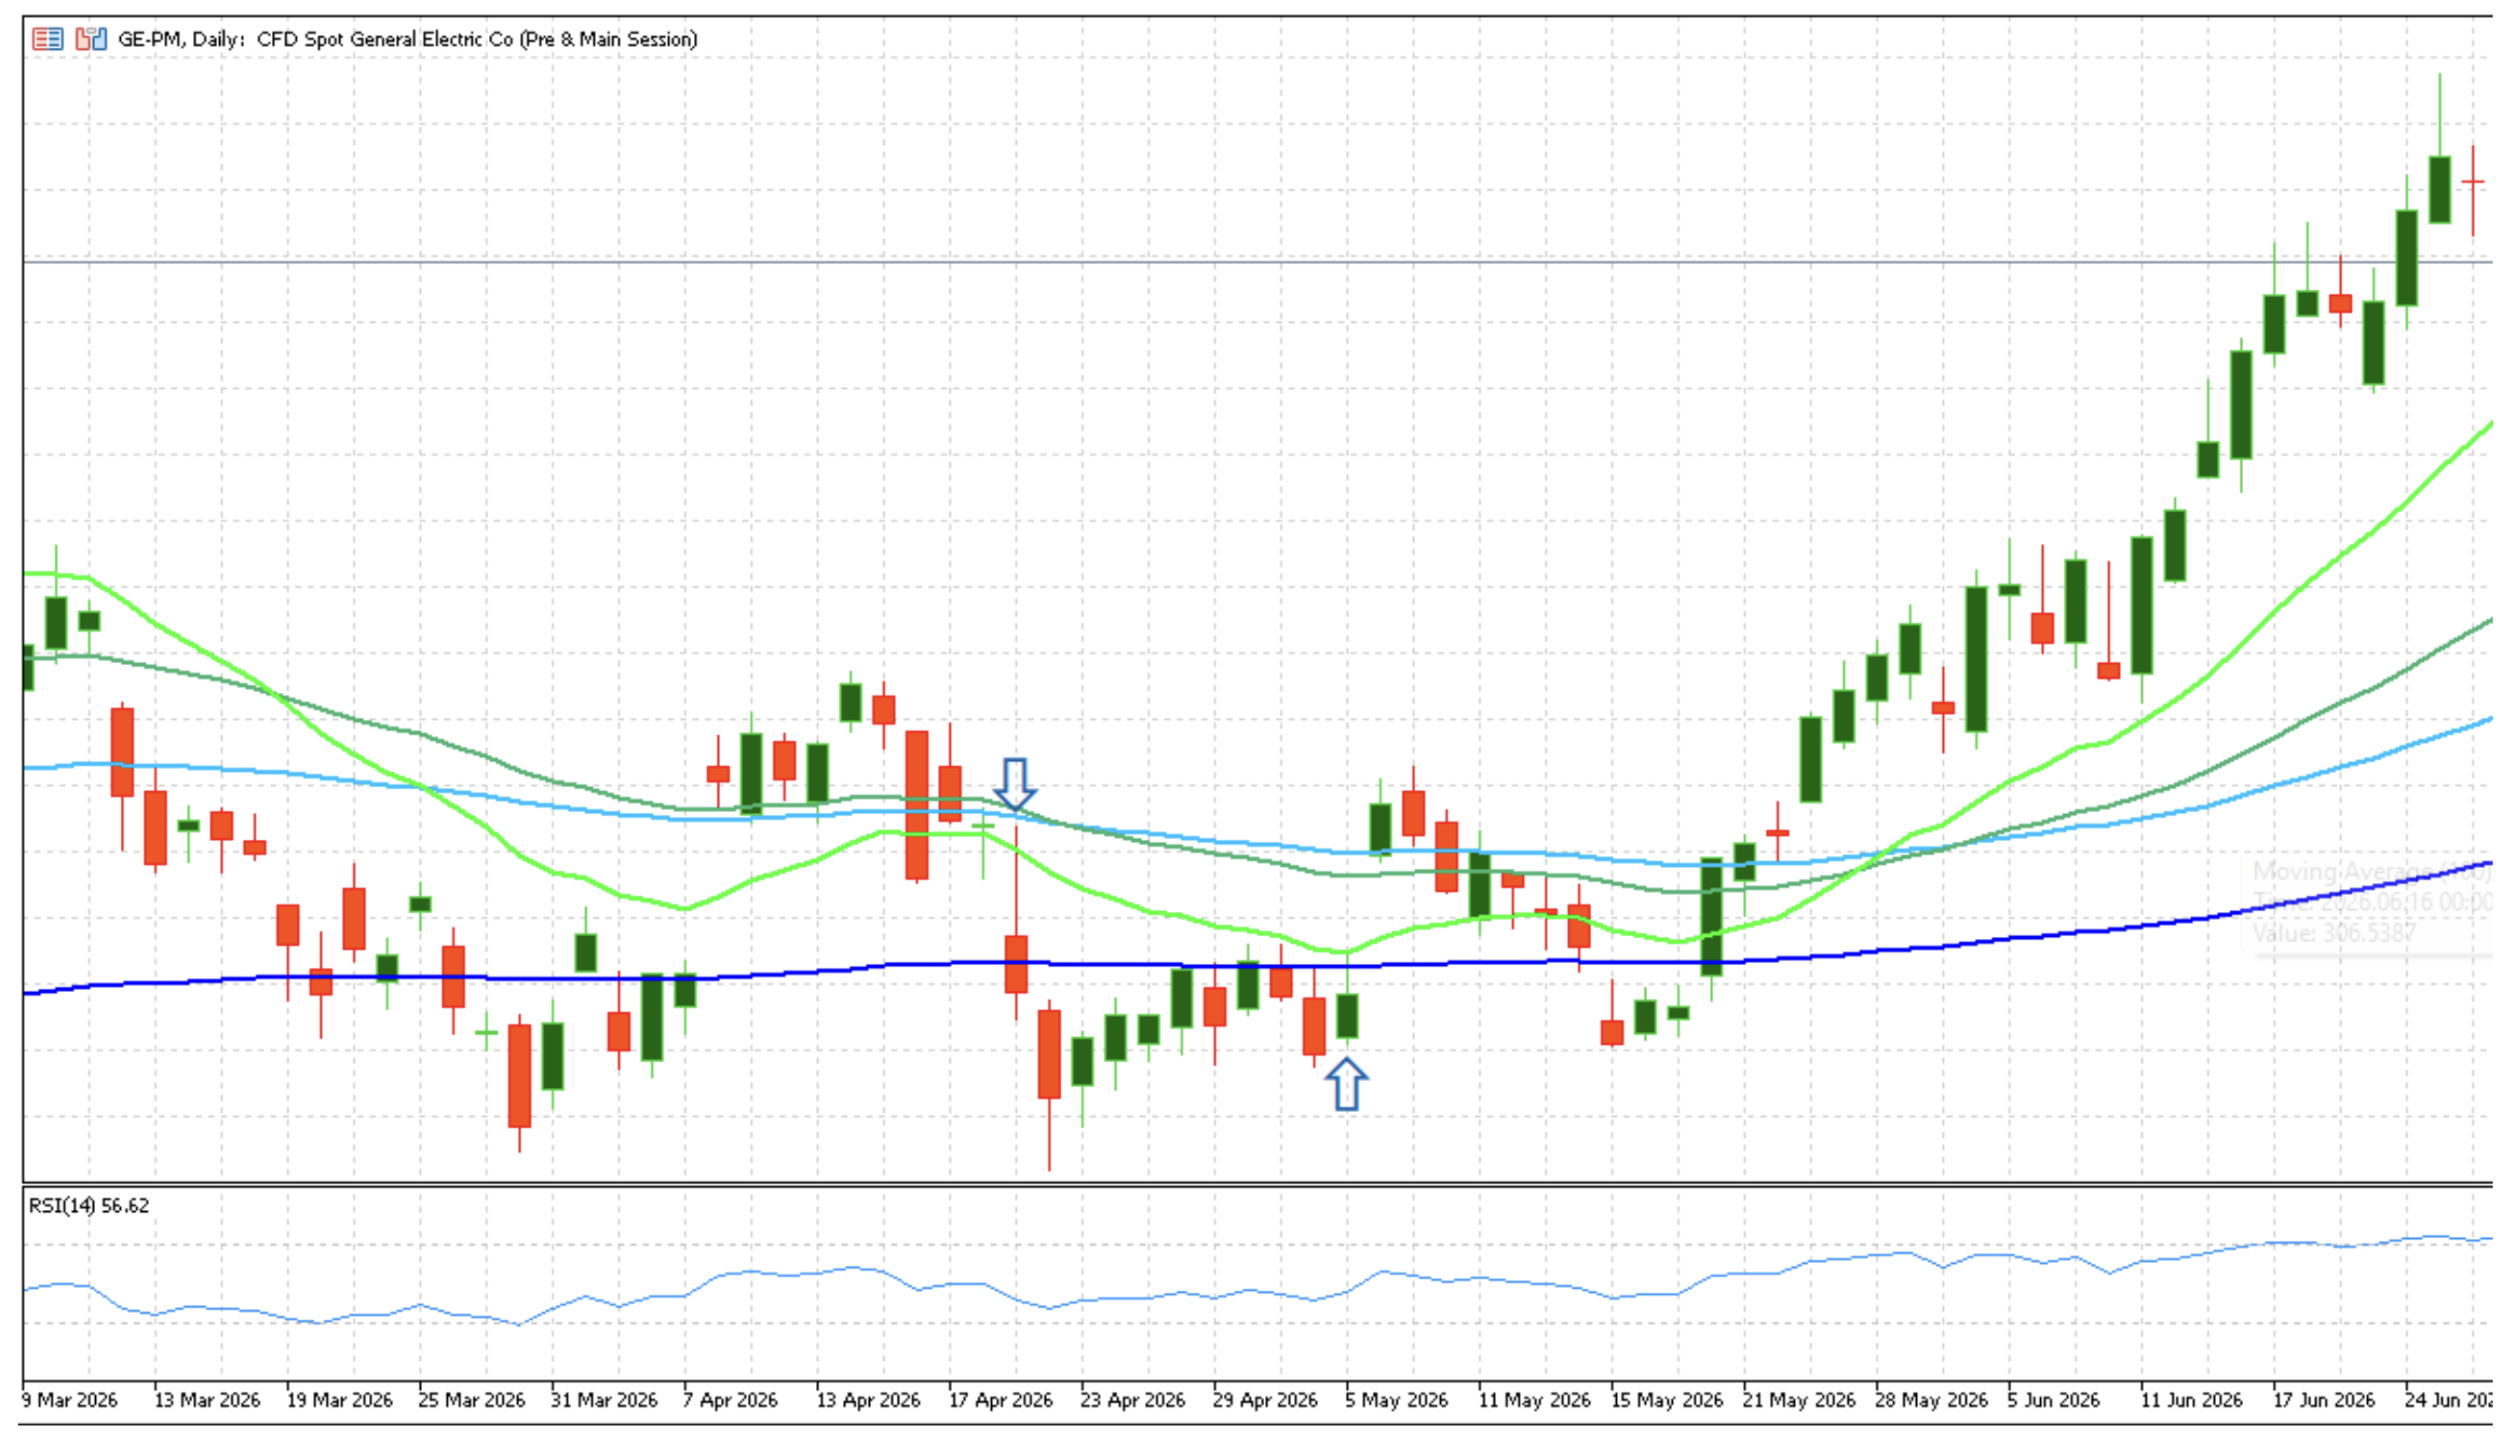Select the 15 May 2026 axis date

click(1667, 1400)
